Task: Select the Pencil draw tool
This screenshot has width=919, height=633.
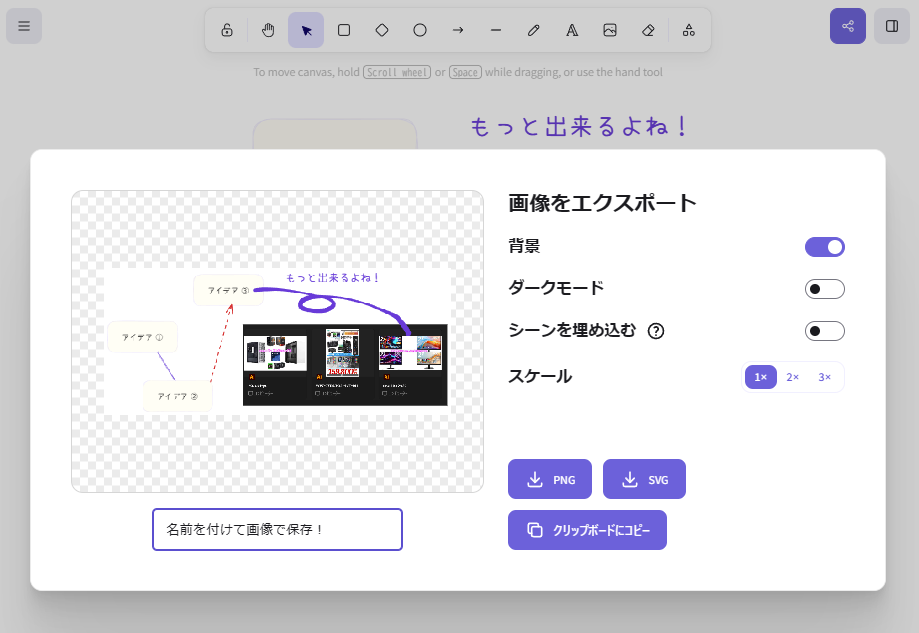Action: point(534,30)
